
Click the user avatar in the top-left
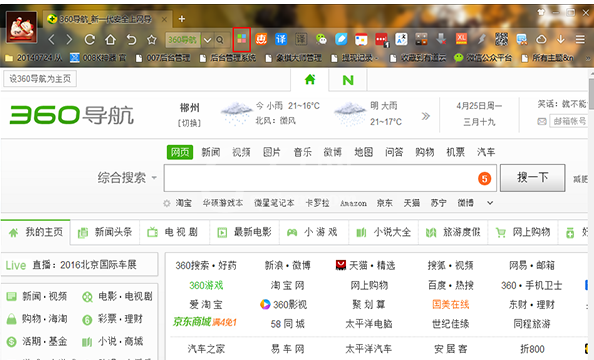[x=22, y=27]
